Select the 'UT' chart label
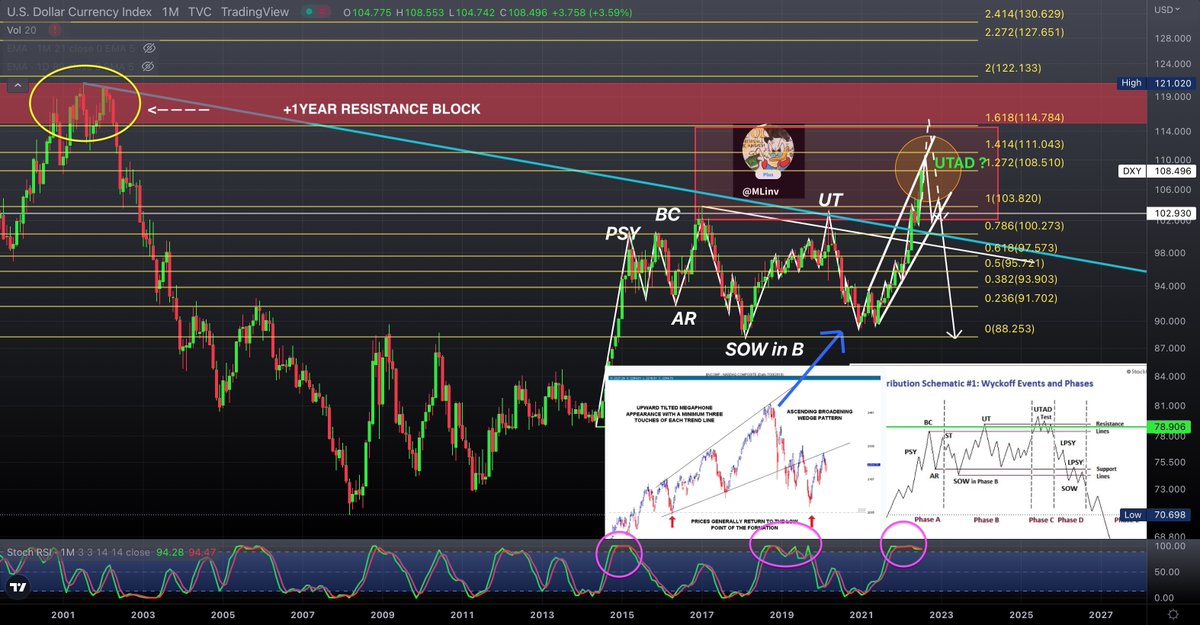 pyautogui.click(x=830, y=200)
